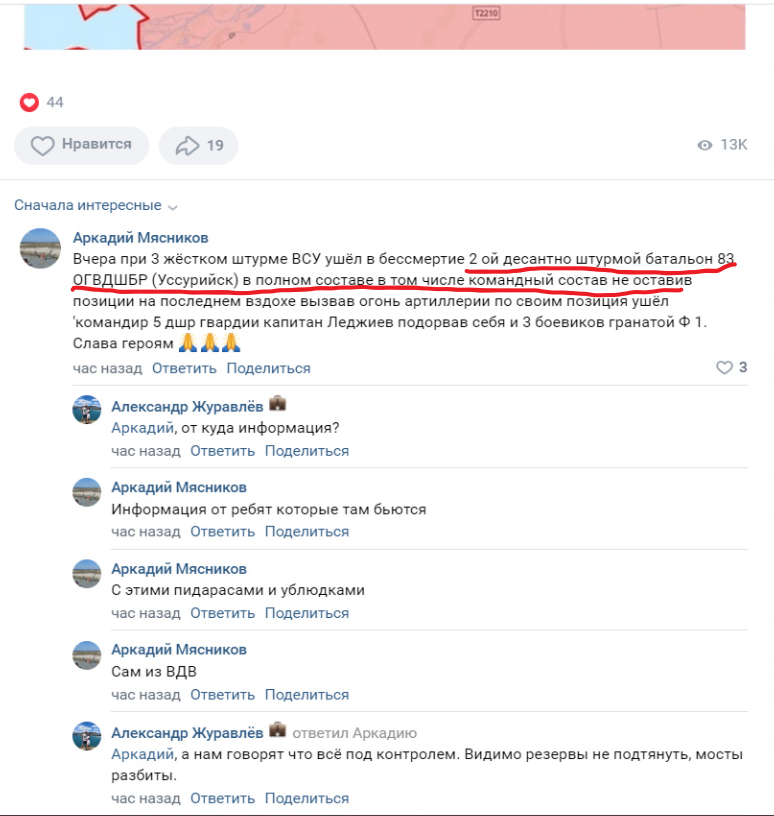Share the 'Информация от ребят' comment
774x816 pixels.
pos(307,532)
